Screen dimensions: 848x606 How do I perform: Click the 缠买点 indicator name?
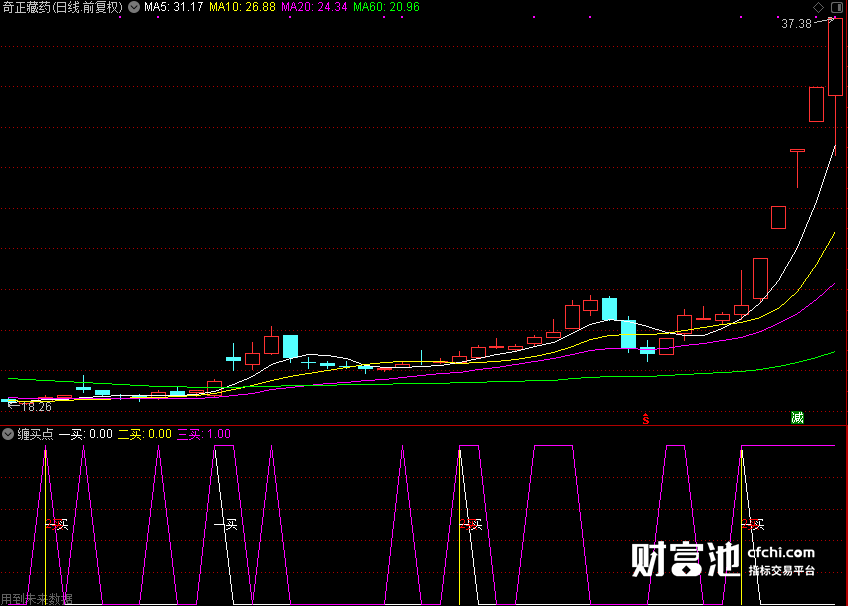pyautogui.click(x=35, y=434)
